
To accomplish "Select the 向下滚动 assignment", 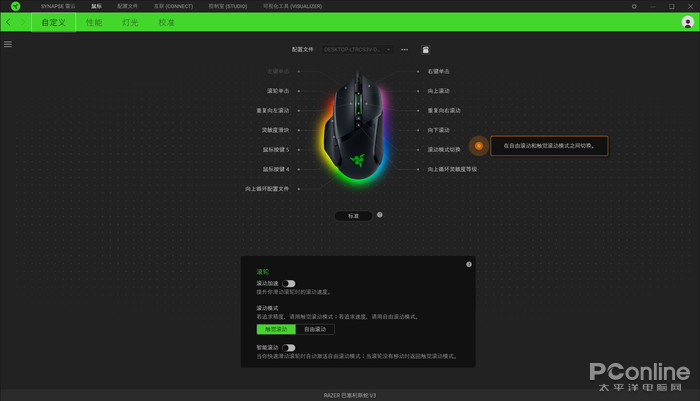I will pyautogui.click(x=438, y=130).
